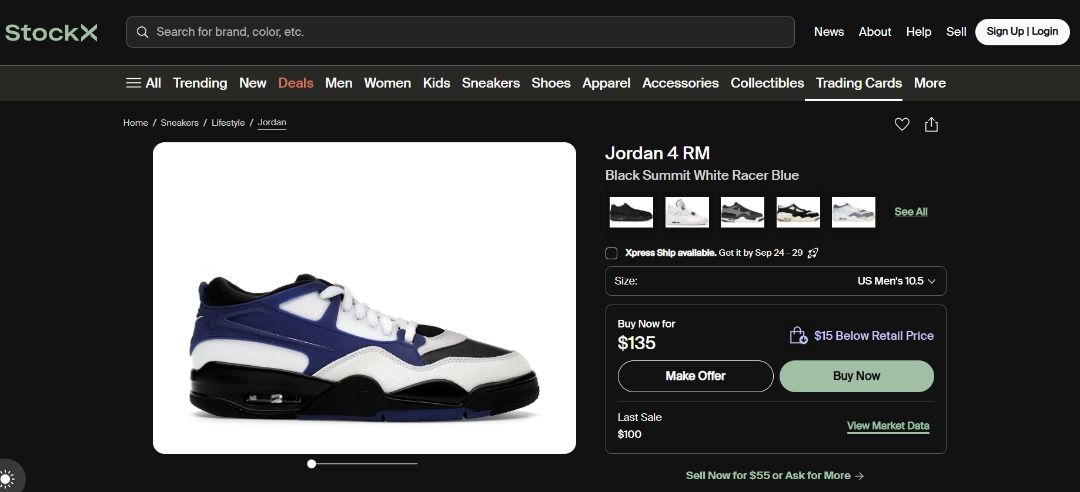Select the Trending menu item
Image resolution: width=1080 pixels, height=492 pixels.
pyautogui.click(x=200, y=83)
